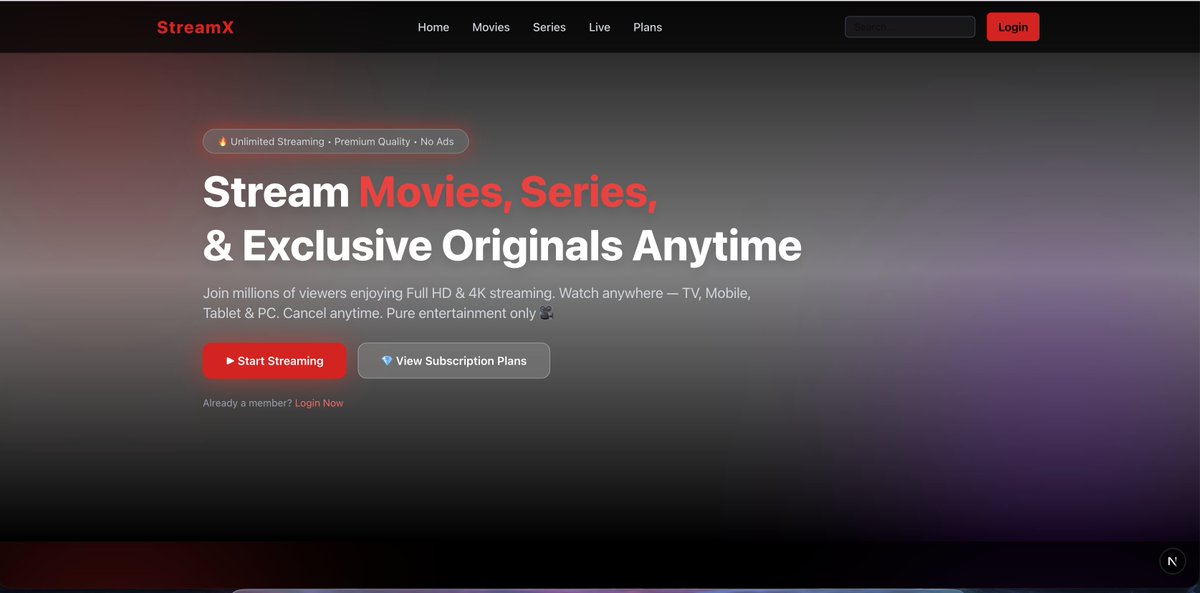Go to the Movies section
The height and width of the screenshot is (593, 1200).
point(491,27)
